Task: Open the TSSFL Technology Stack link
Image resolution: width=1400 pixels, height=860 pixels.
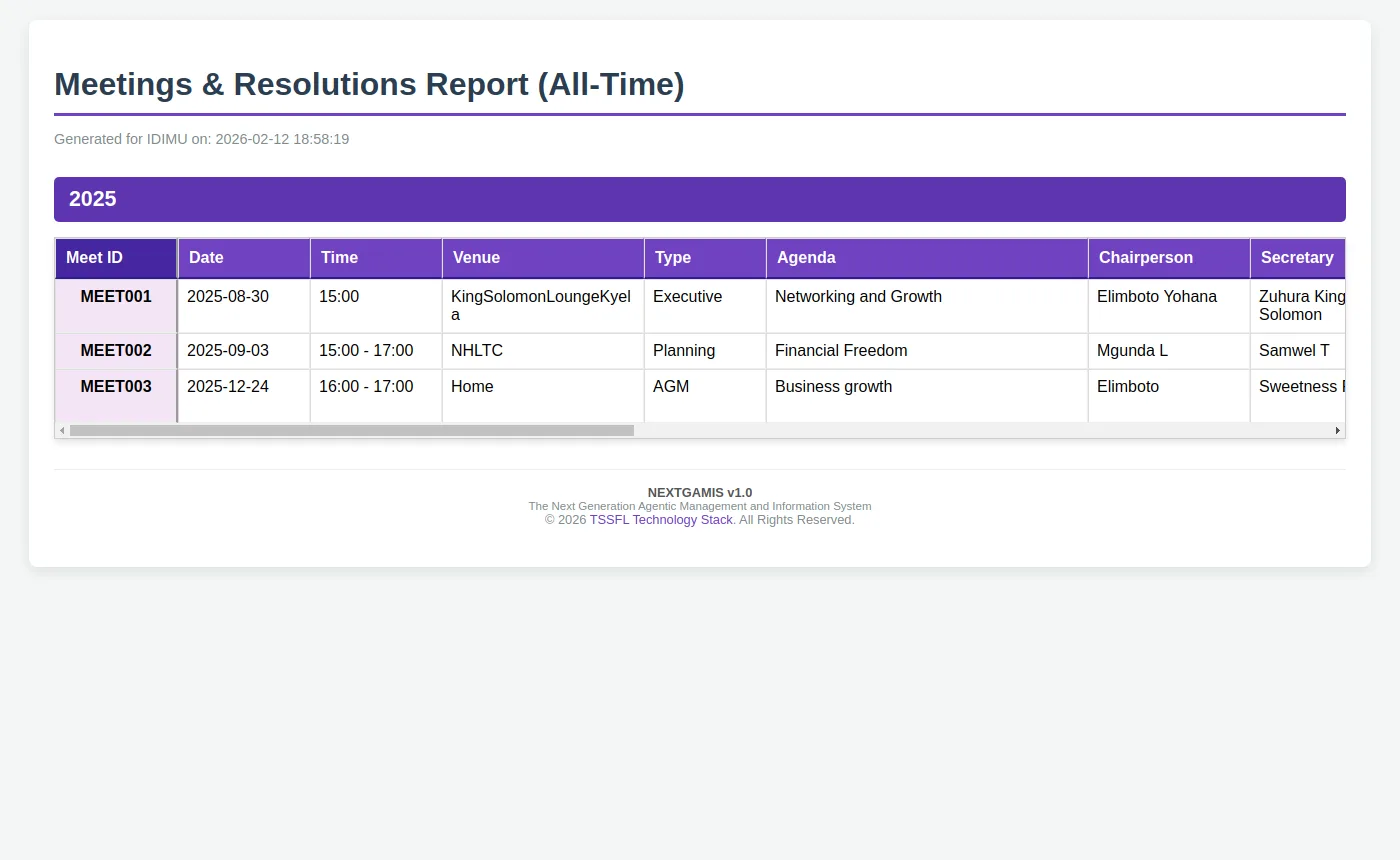Action: 661,520
